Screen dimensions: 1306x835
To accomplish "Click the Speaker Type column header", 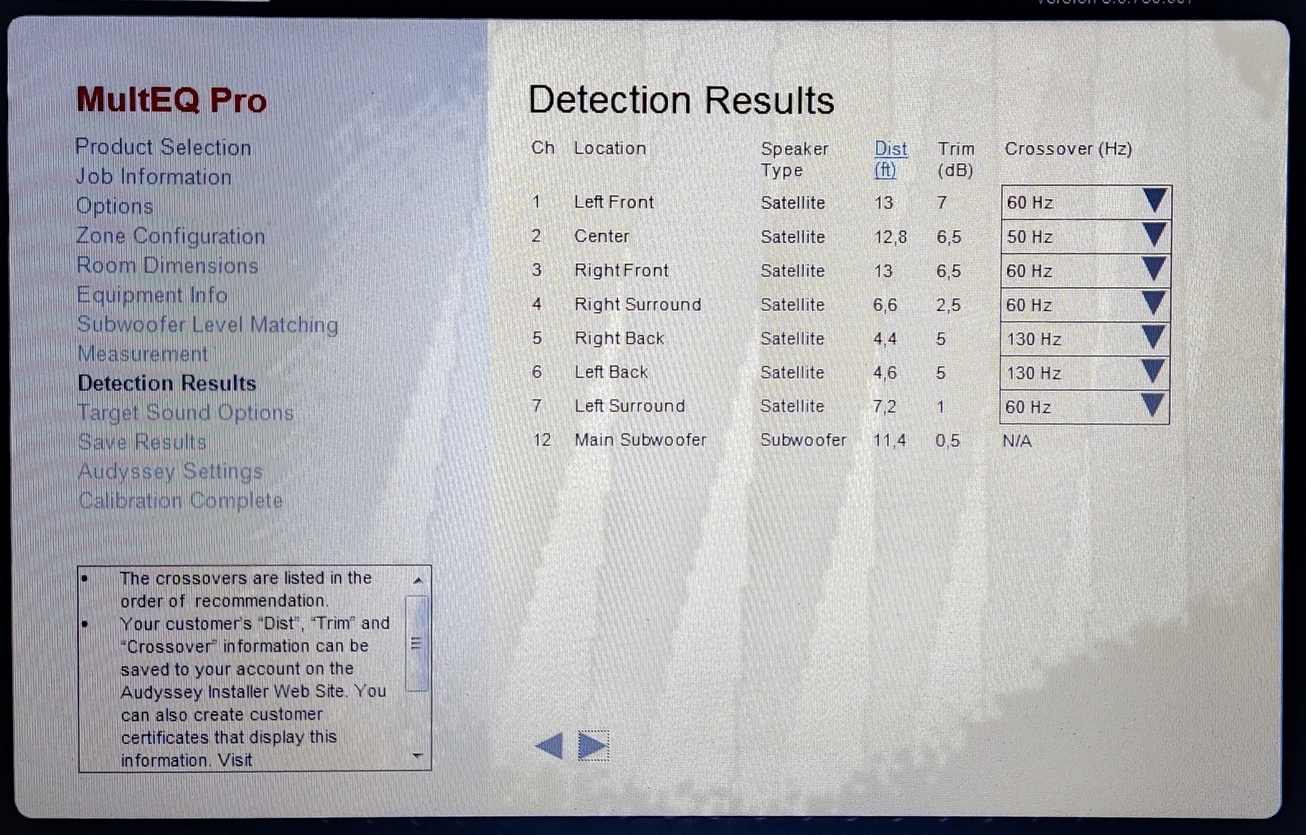I will (794, 159).
